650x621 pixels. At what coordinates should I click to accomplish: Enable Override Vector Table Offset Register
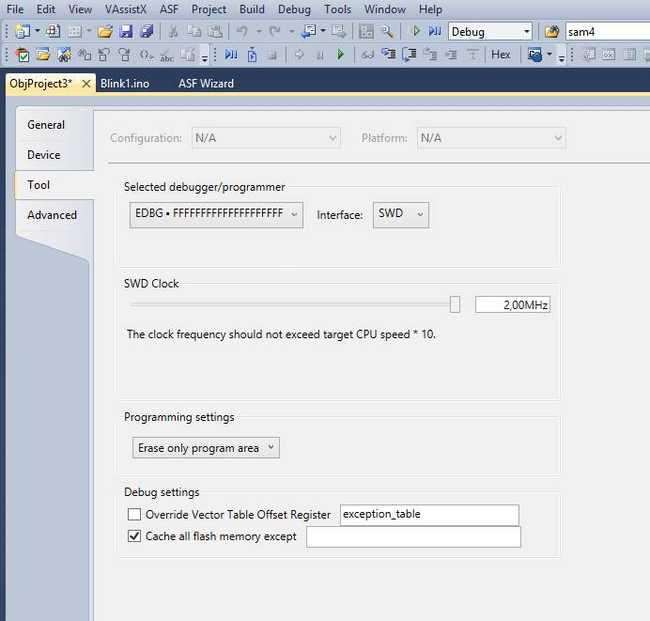pyautogui.click(x=135, y=515)
